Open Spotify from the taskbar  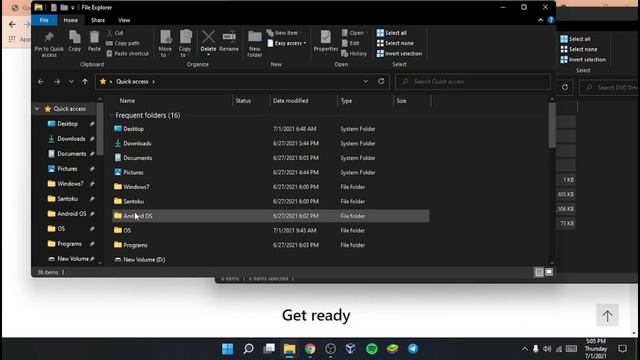(371, 349)
